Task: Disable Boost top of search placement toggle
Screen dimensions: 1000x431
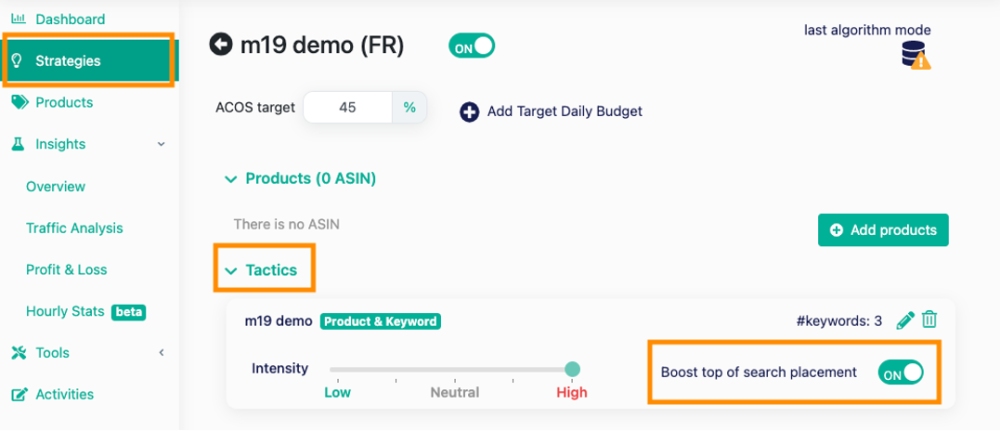Action: pos(900,373)
